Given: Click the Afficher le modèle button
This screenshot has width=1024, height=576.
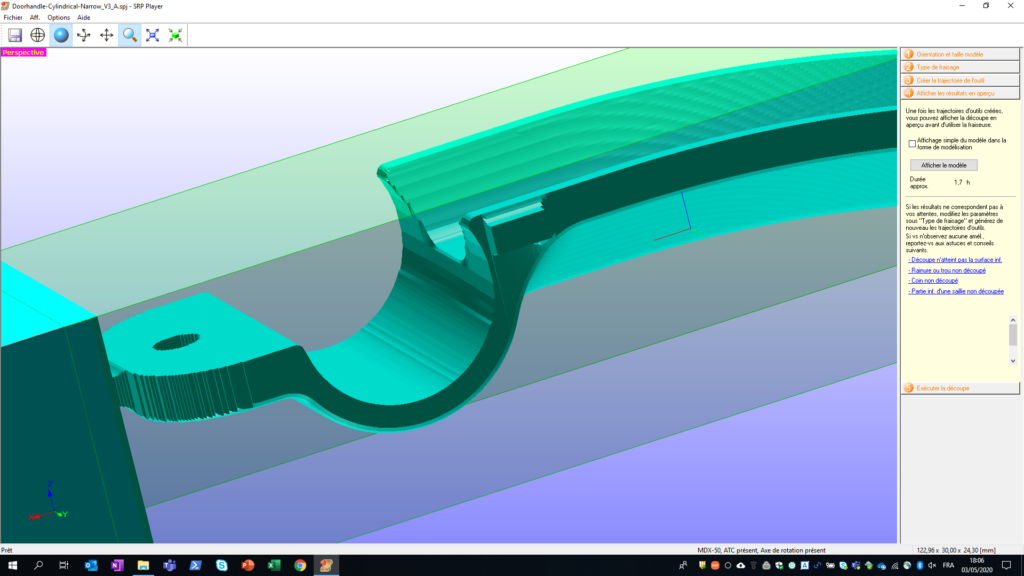Looking at the screenshot, I should tap(944, 165).
